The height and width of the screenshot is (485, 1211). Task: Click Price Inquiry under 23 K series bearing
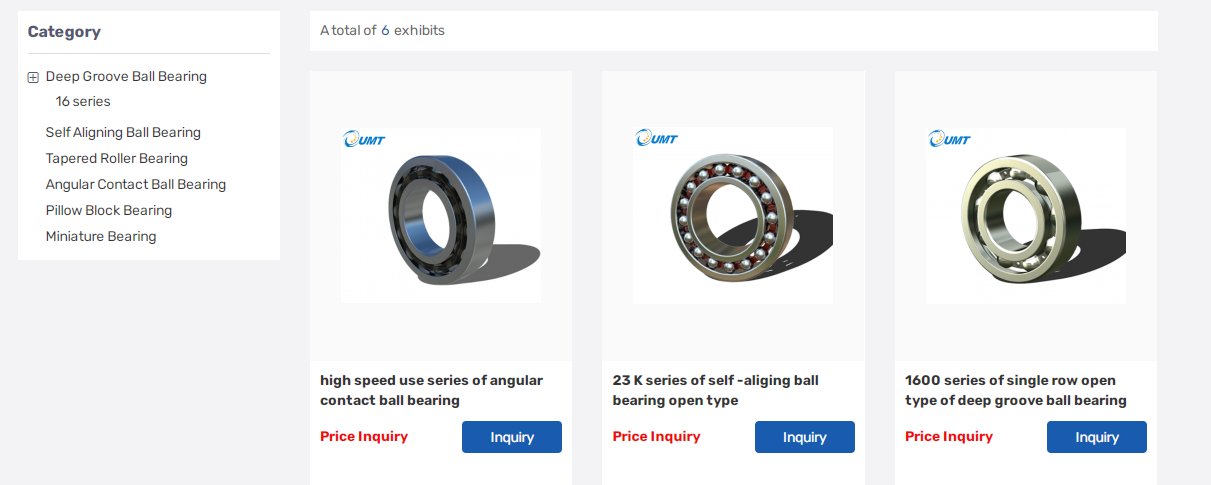coord(656,436)
